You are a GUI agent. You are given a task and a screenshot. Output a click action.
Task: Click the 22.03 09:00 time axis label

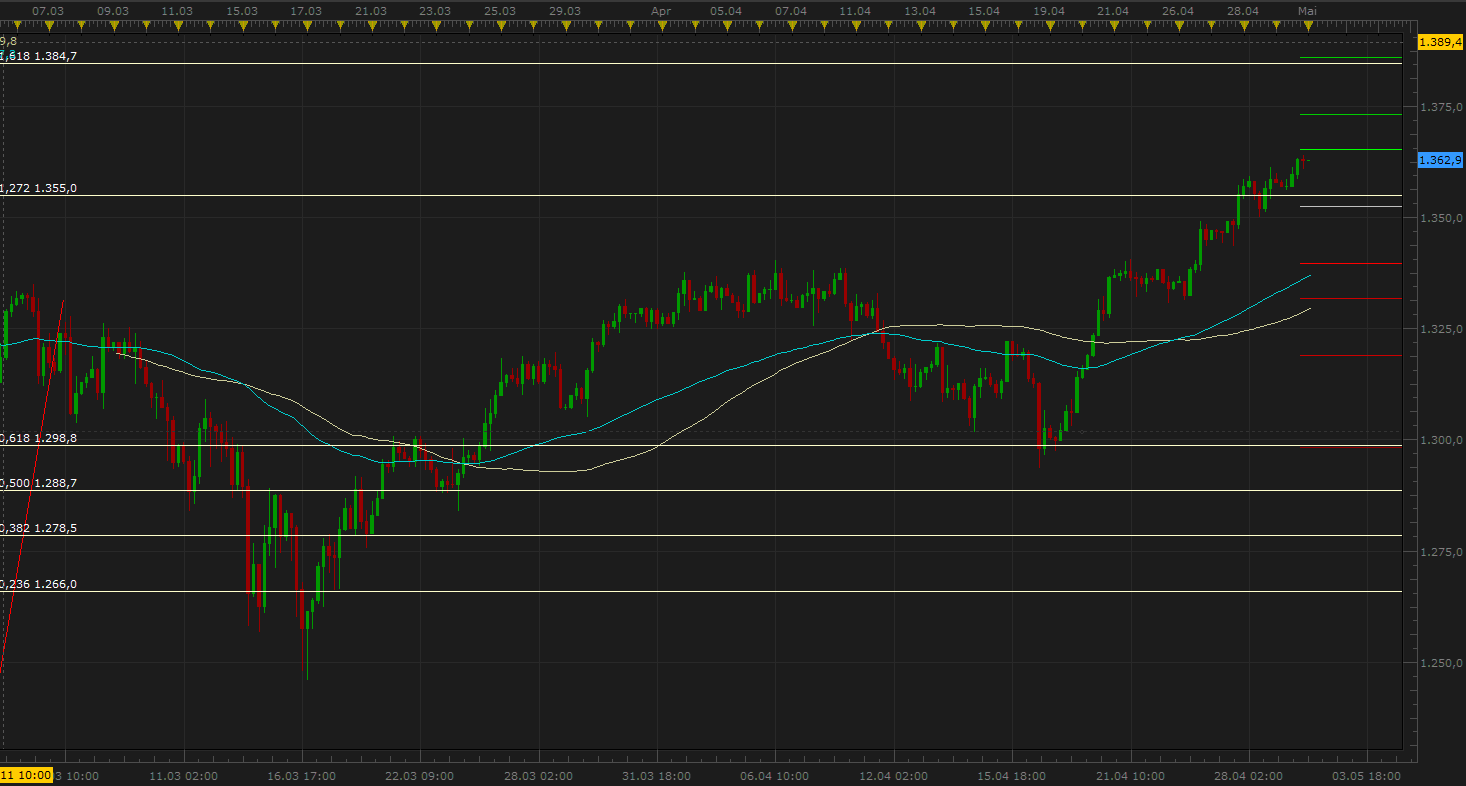[x=420, y=775]
